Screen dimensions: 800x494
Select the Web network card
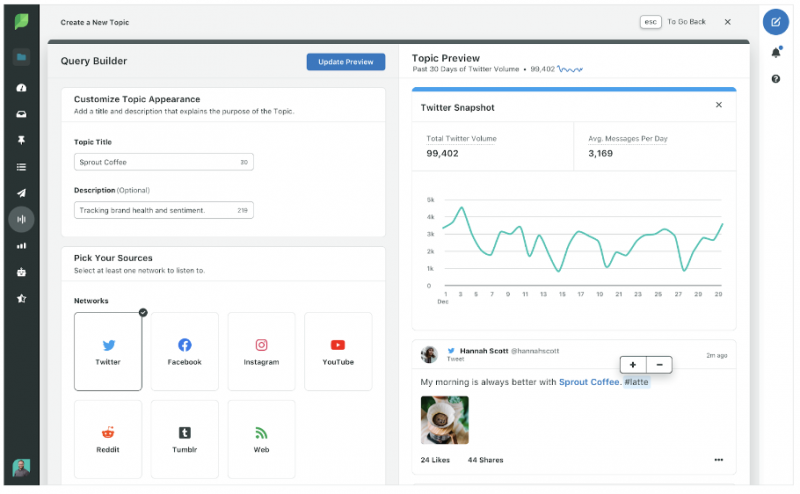pyautogui.click(x=261, y=439)
